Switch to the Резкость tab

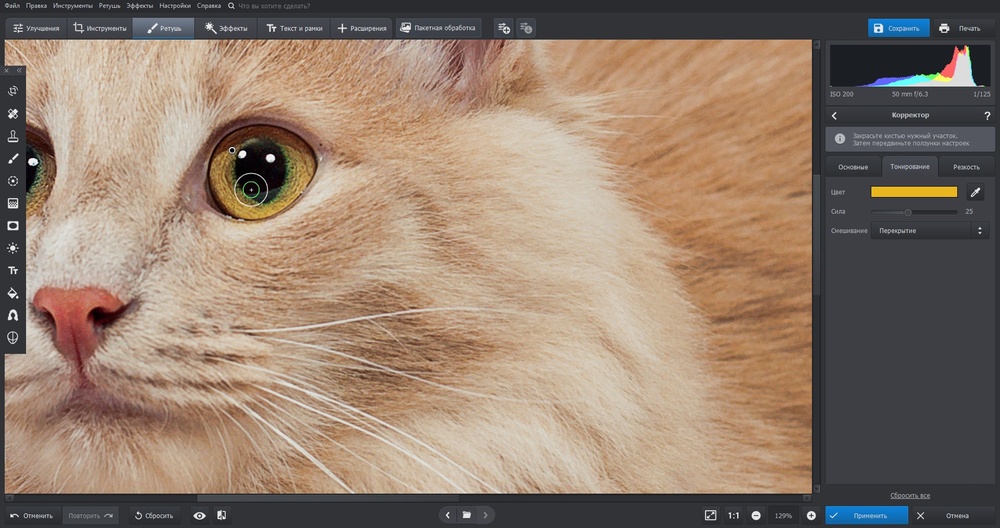966,166
